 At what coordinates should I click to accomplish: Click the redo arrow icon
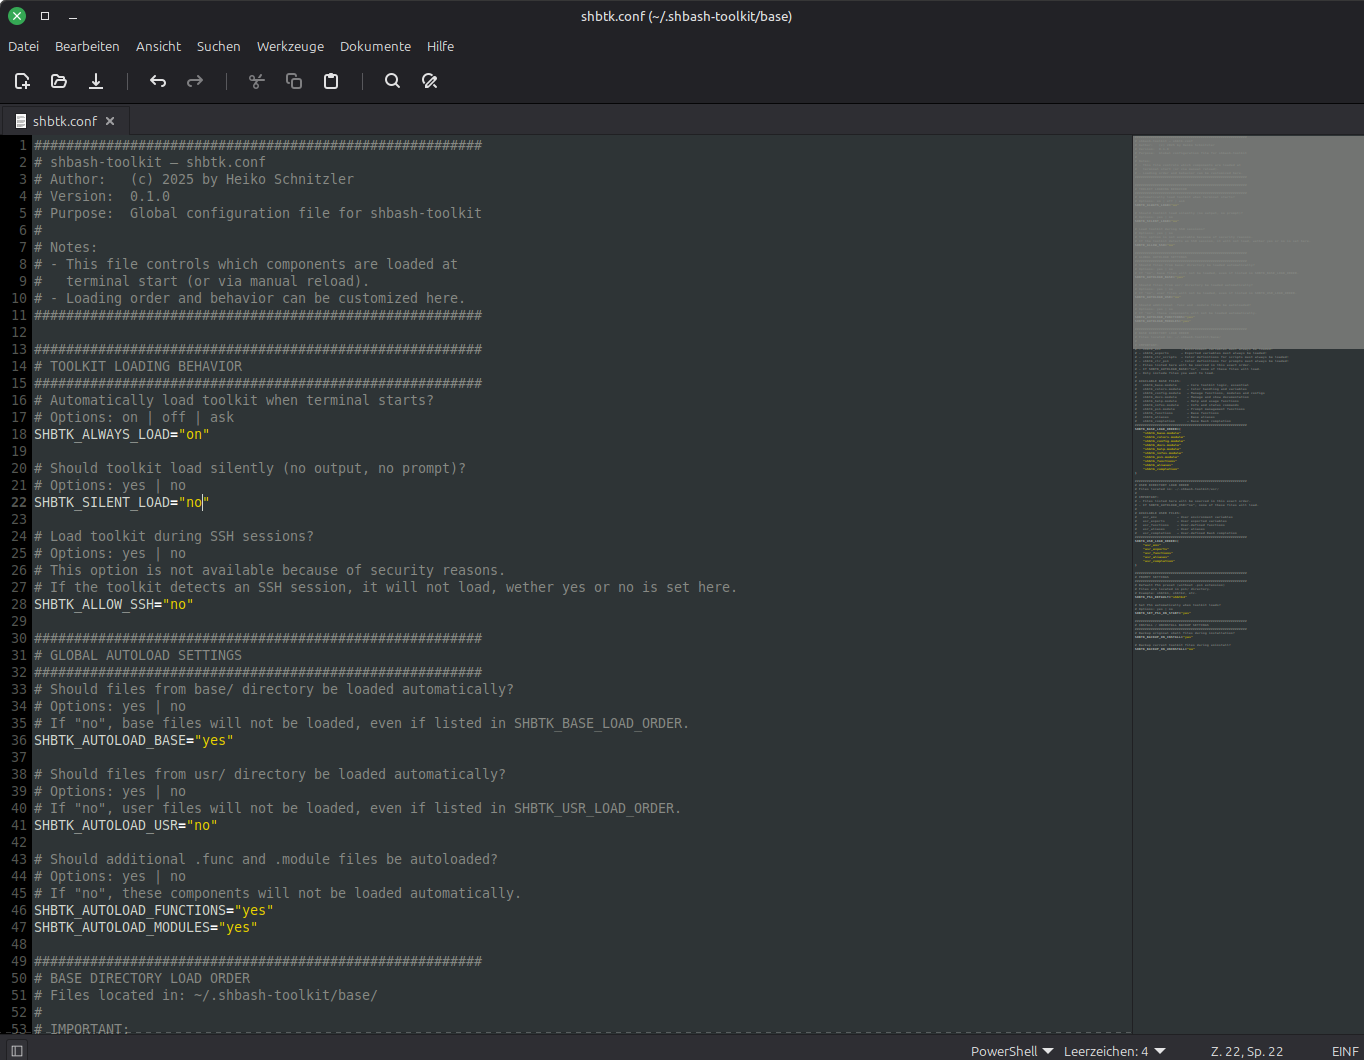[195, 81]
